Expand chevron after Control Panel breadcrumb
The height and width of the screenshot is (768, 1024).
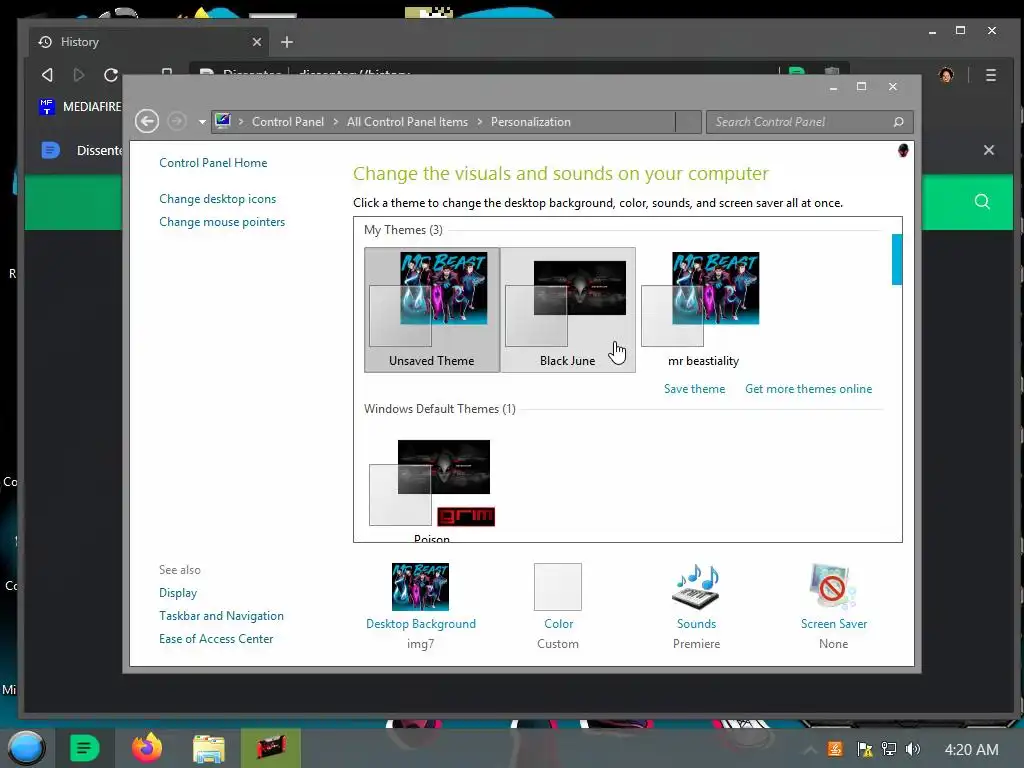pyautogui.click(x=336, y=122)
